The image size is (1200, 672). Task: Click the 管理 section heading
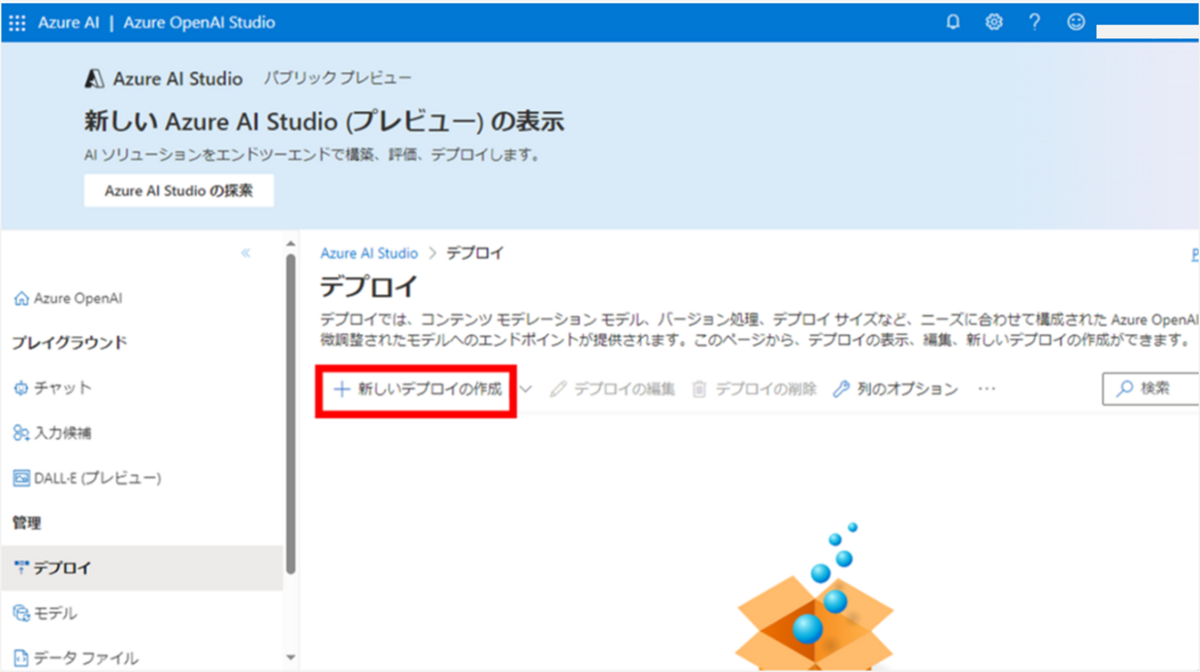[x=26, y=523]
